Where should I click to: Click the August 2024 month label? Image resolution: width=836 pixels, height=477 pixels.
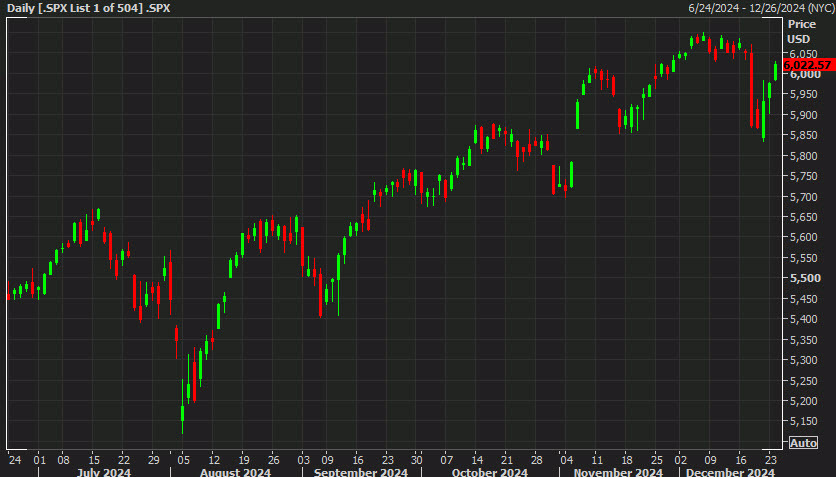coord(235,472)
